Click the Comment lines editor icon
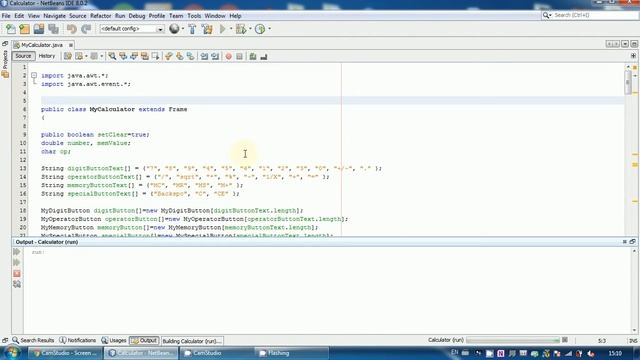This screenshot has width=640, height=360. 253,56
